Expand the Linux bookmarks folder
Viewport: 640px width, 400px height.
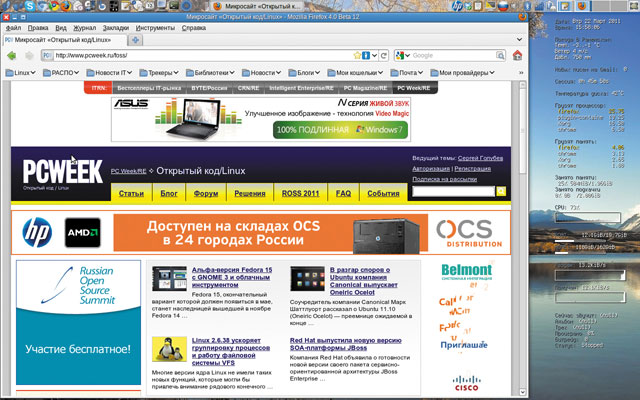(20, 73)
